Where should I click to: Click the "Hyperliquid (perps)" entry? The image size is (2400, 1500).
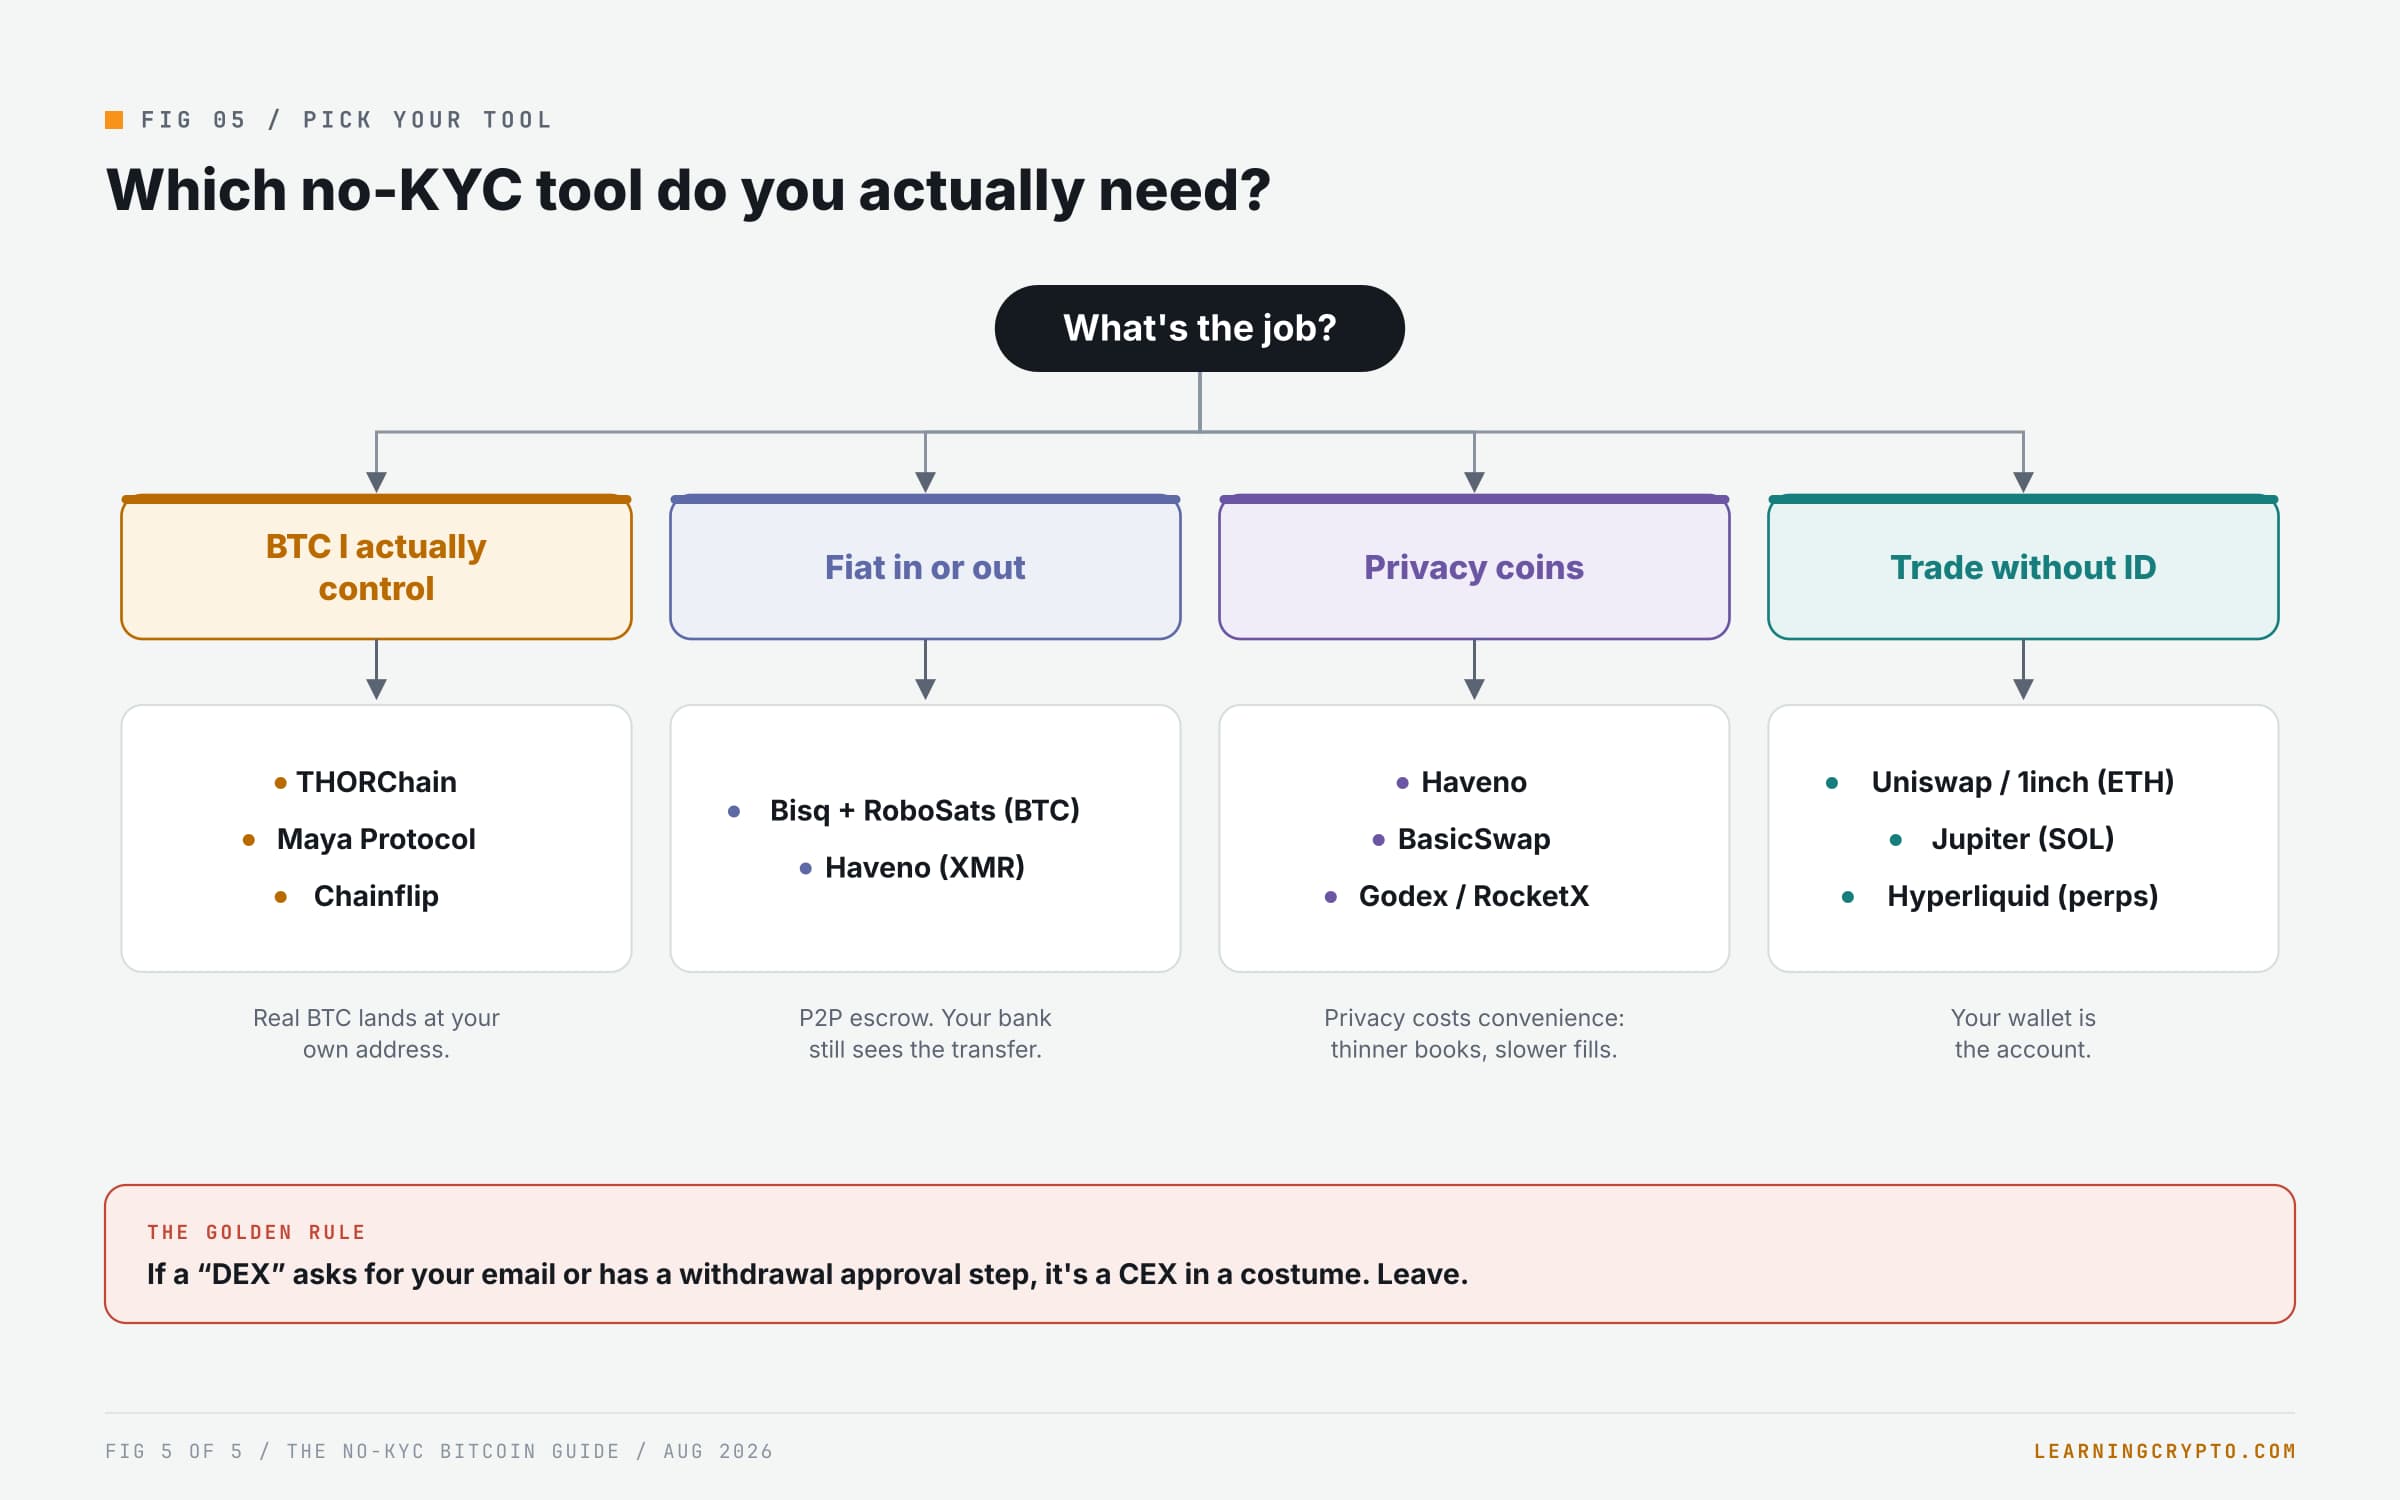click(2023, 896)
